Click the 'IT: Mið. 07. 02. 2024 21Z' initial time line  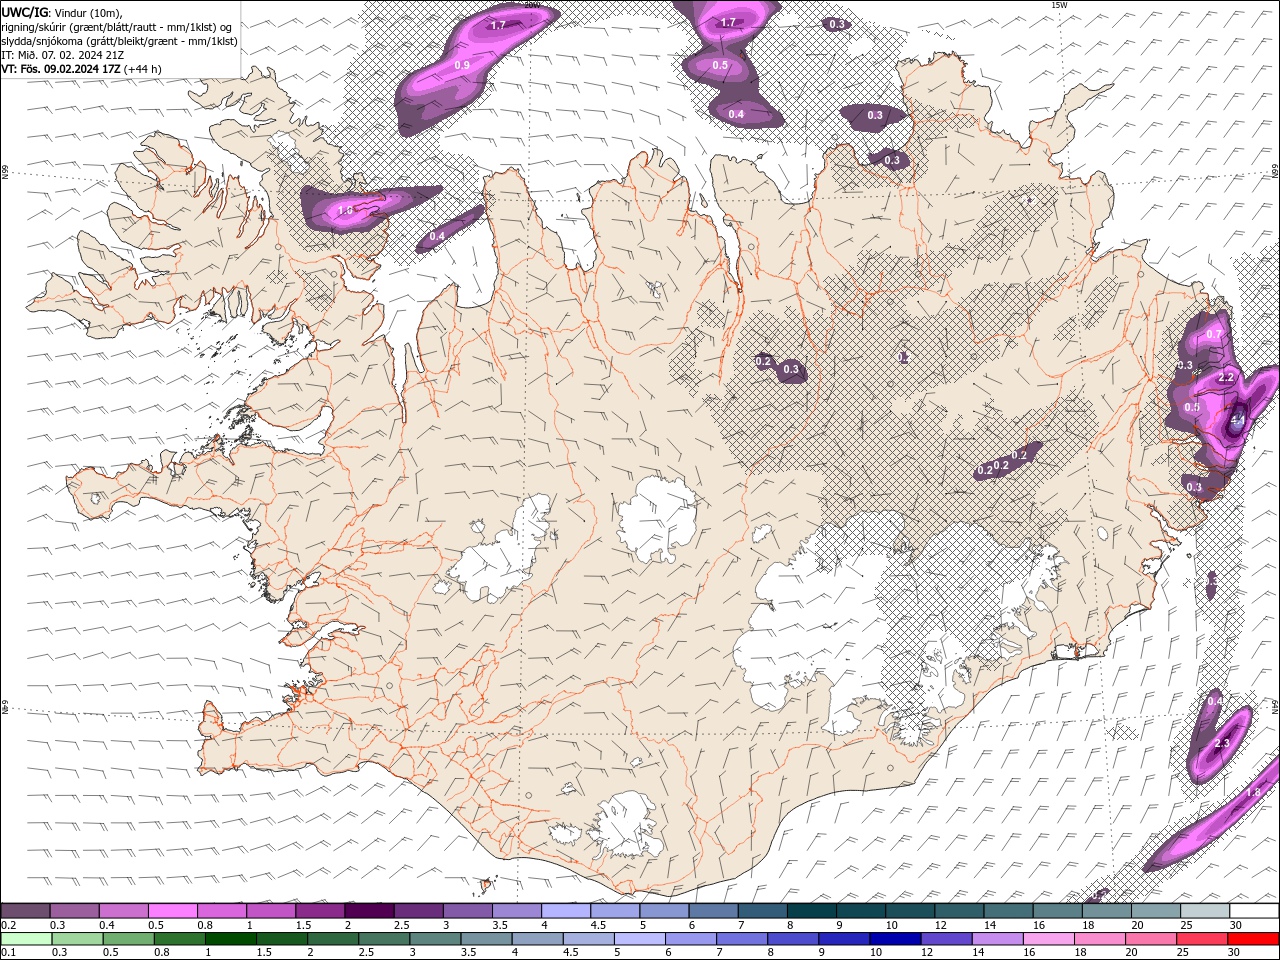63,55
